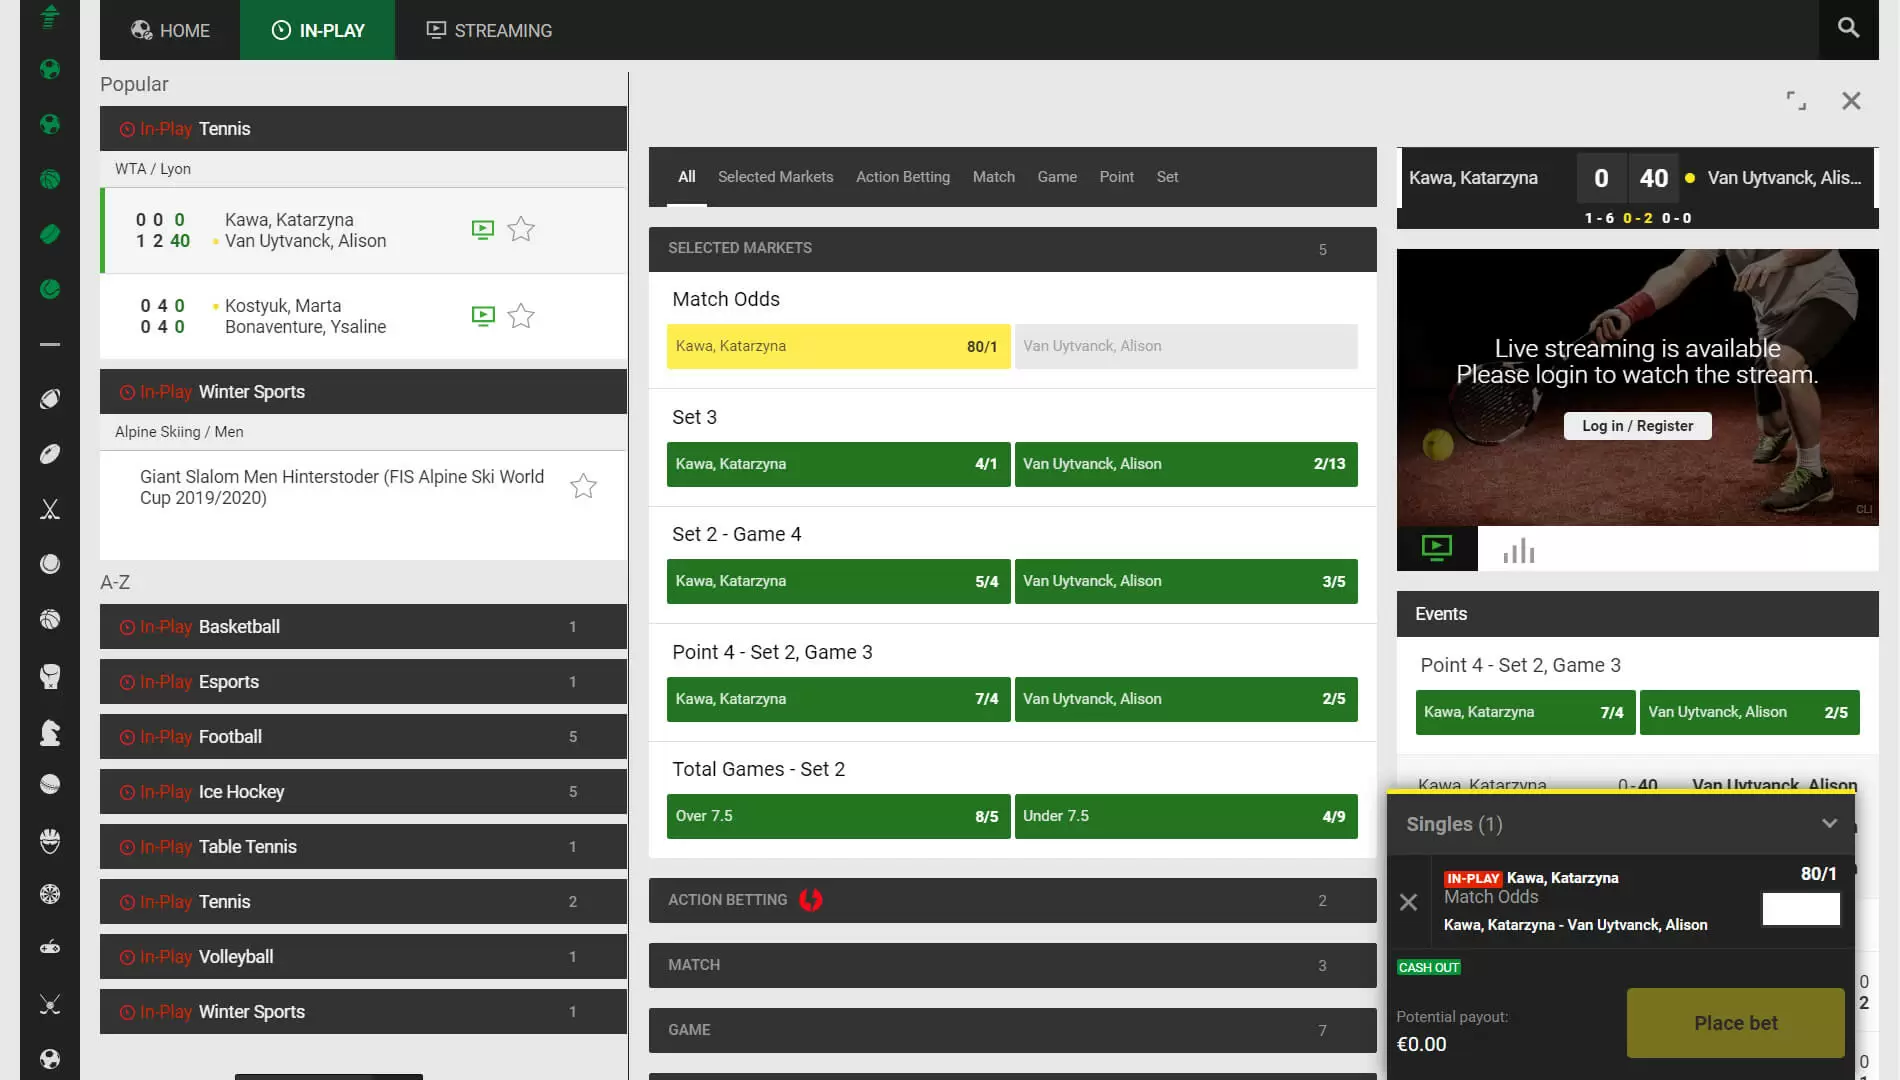The height and width of the screenshot is (1080, 1900).
Task: Expand In-Play Football category
Action: 362,737
